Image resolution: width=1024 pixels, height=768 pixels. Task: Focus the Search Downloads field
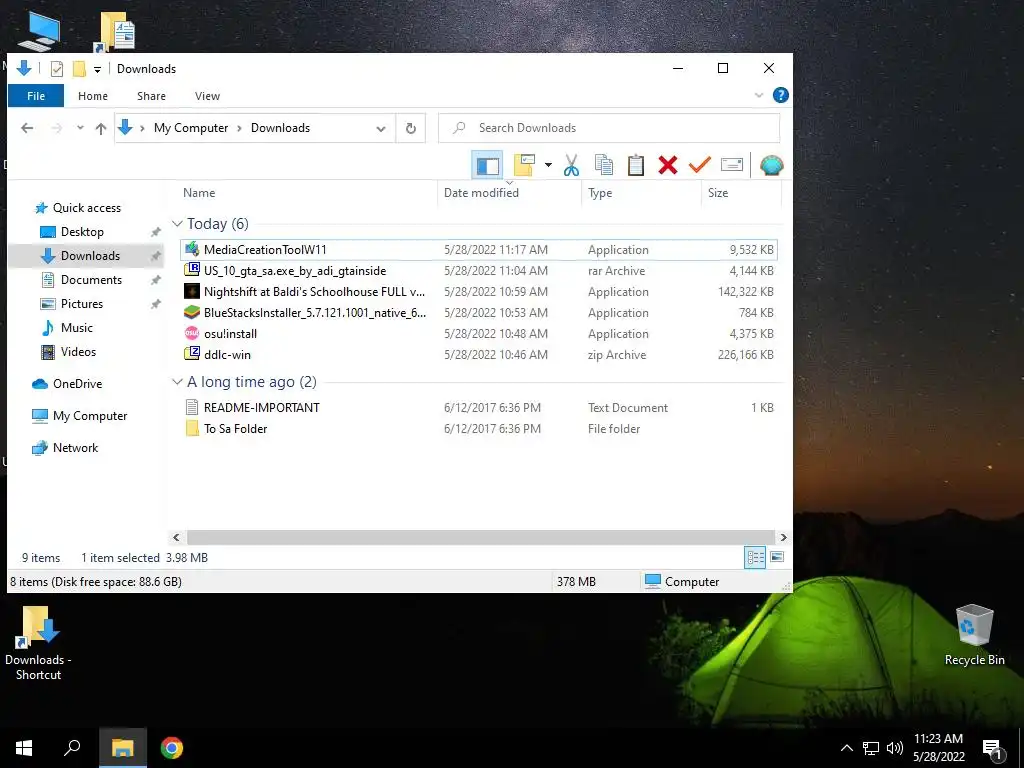(609, 128)
